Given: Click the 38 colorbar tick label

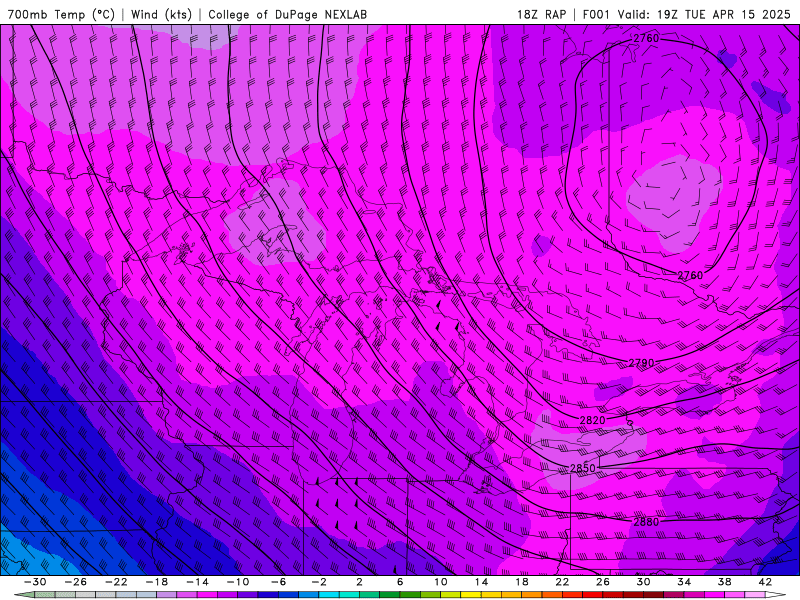Looking at the screenshot, I should coord(724,582).
